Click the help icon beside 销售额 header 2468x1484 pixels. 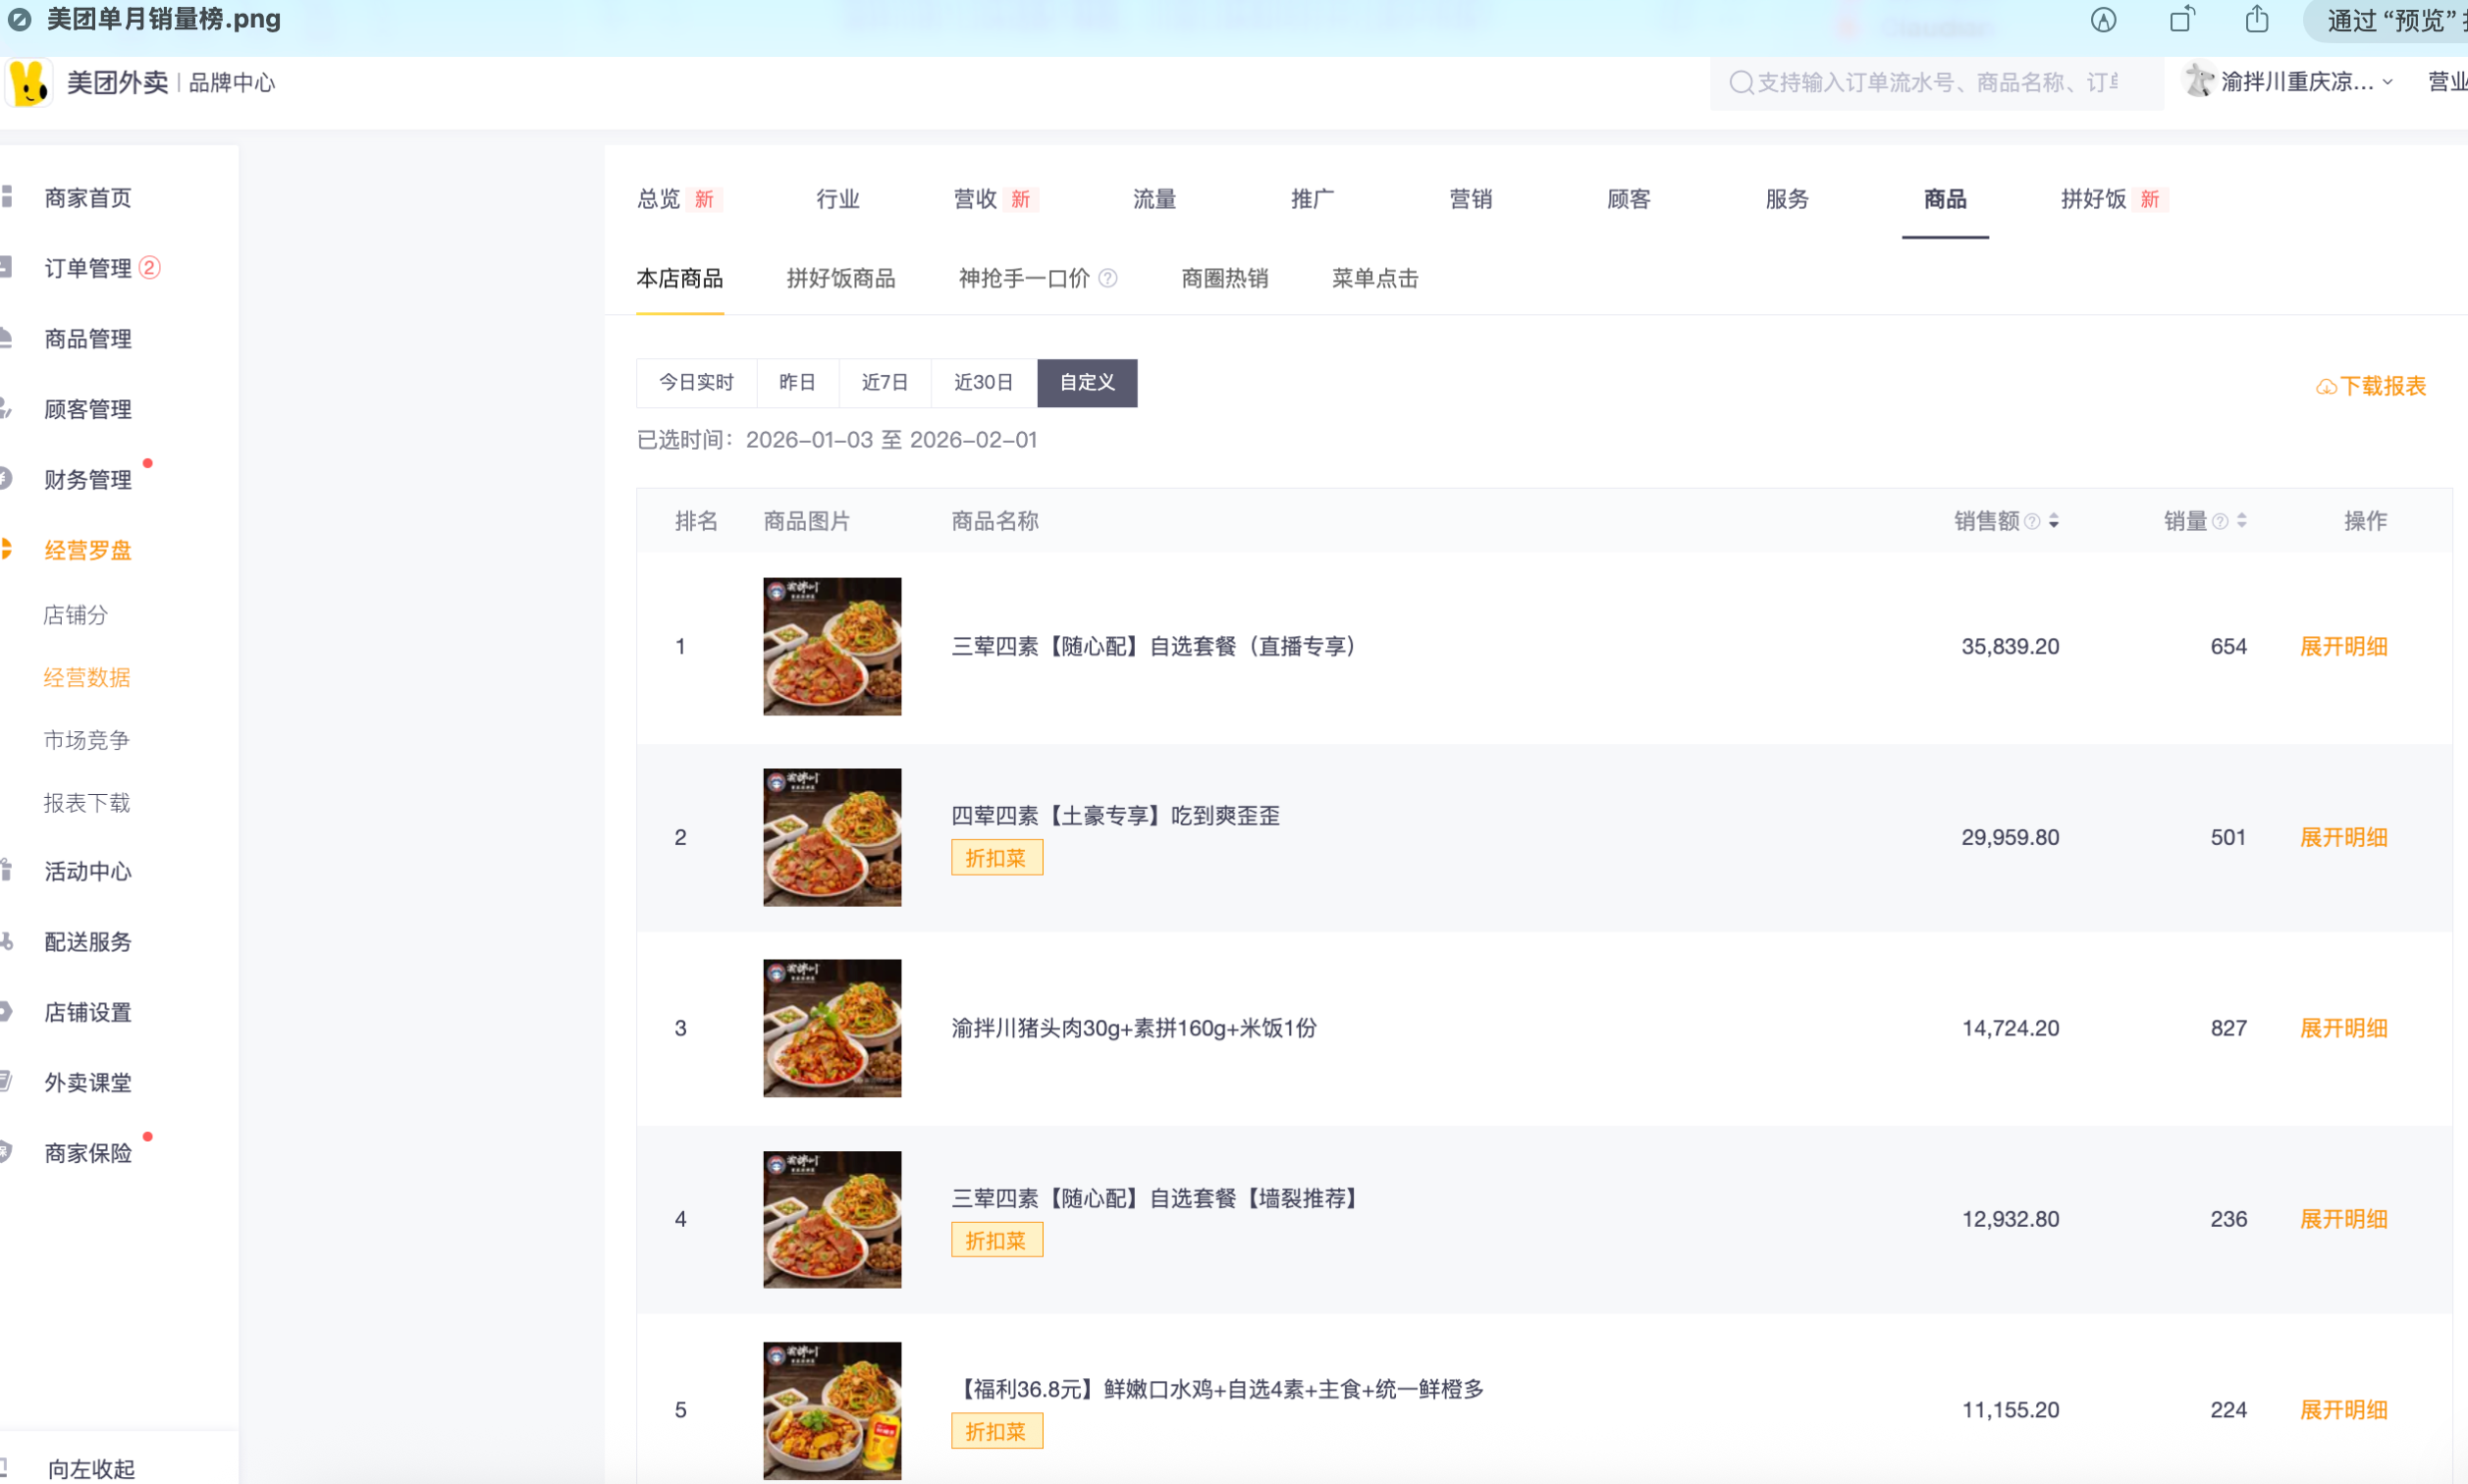pos(2032,522)
